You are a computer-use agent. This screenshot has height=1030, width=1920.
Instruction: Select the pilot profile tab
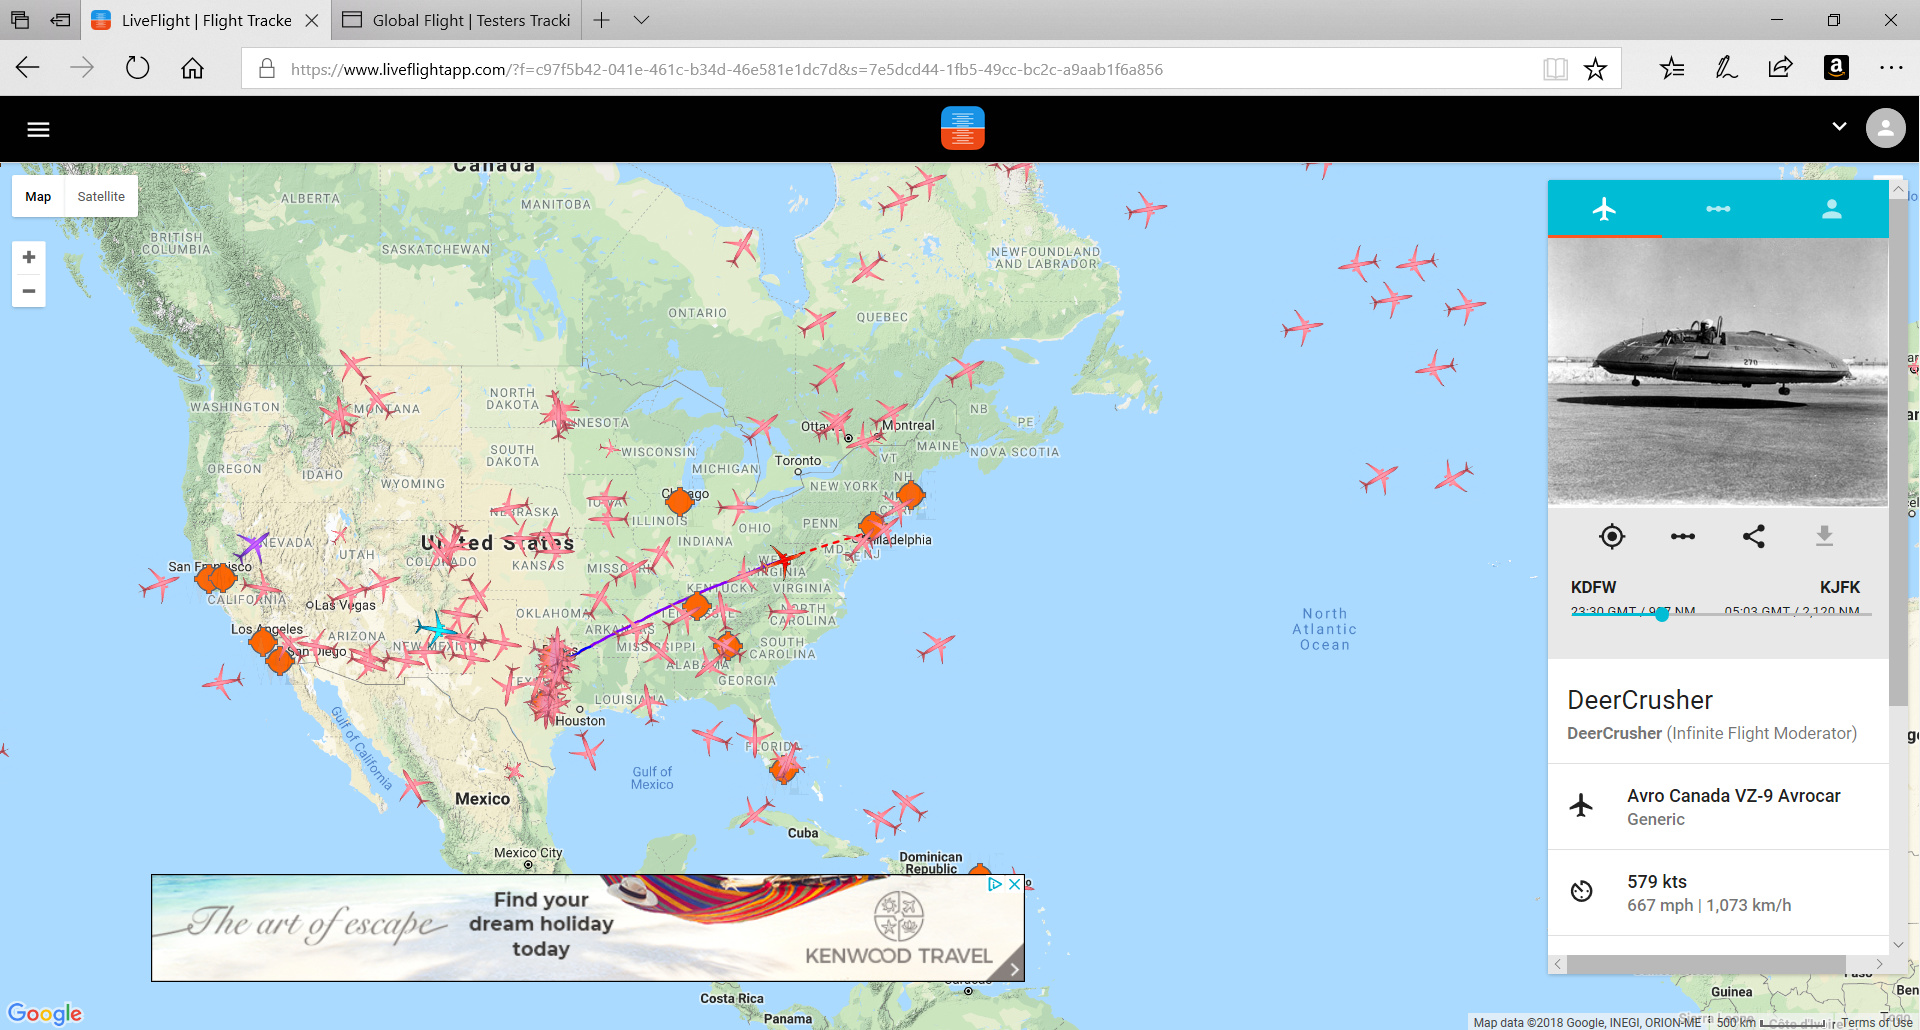[1832, 209]
